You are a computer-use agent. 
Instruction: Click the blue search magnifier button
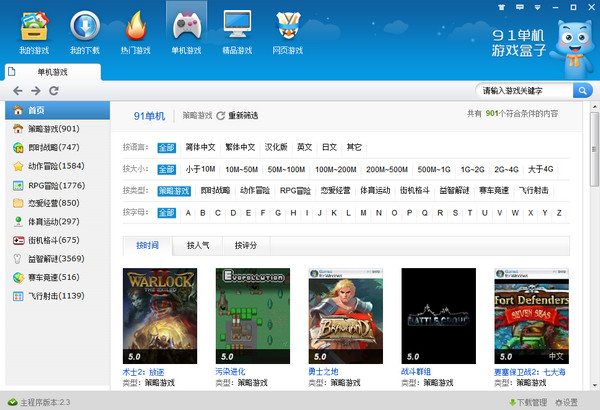579,90
